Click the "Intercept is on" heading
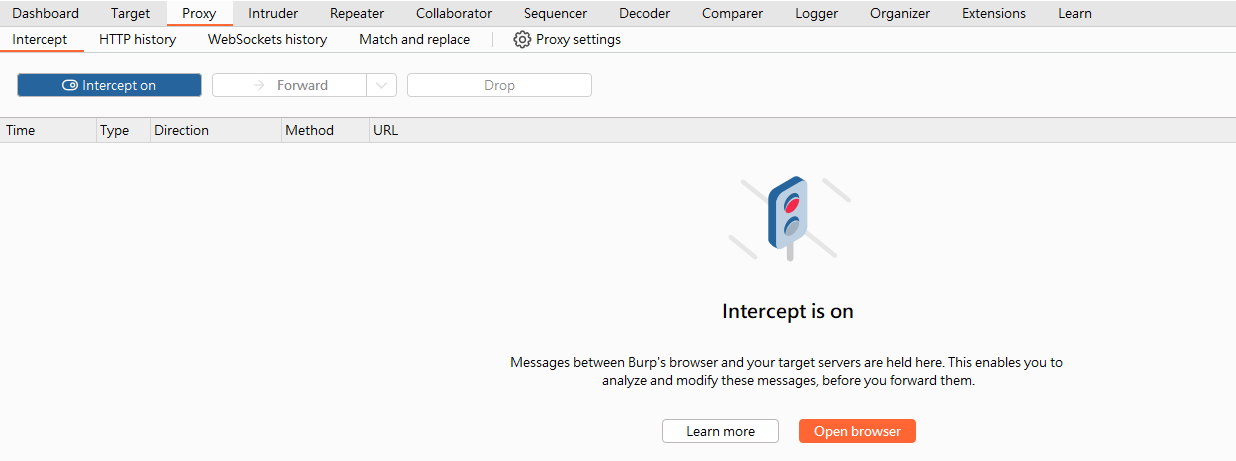The image size is (1236, 461). (788, 311)
